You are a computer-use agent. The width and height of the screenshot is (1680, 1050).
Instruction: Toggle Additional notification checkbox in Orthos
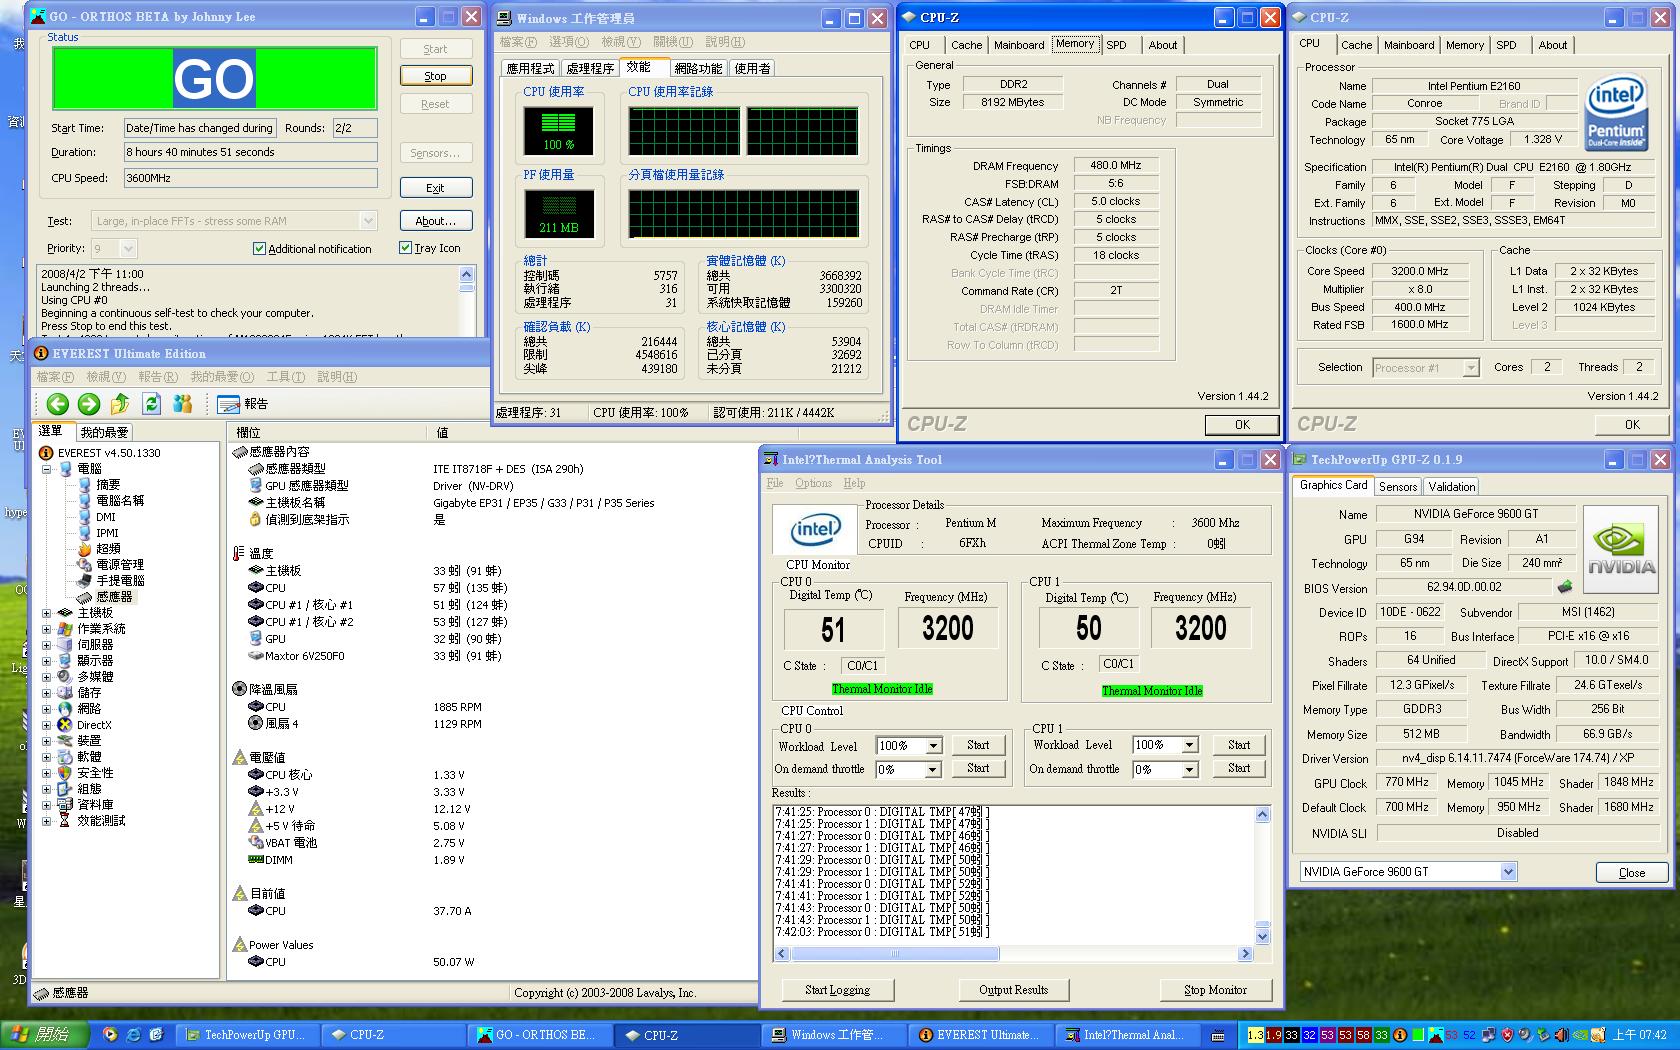259,248
